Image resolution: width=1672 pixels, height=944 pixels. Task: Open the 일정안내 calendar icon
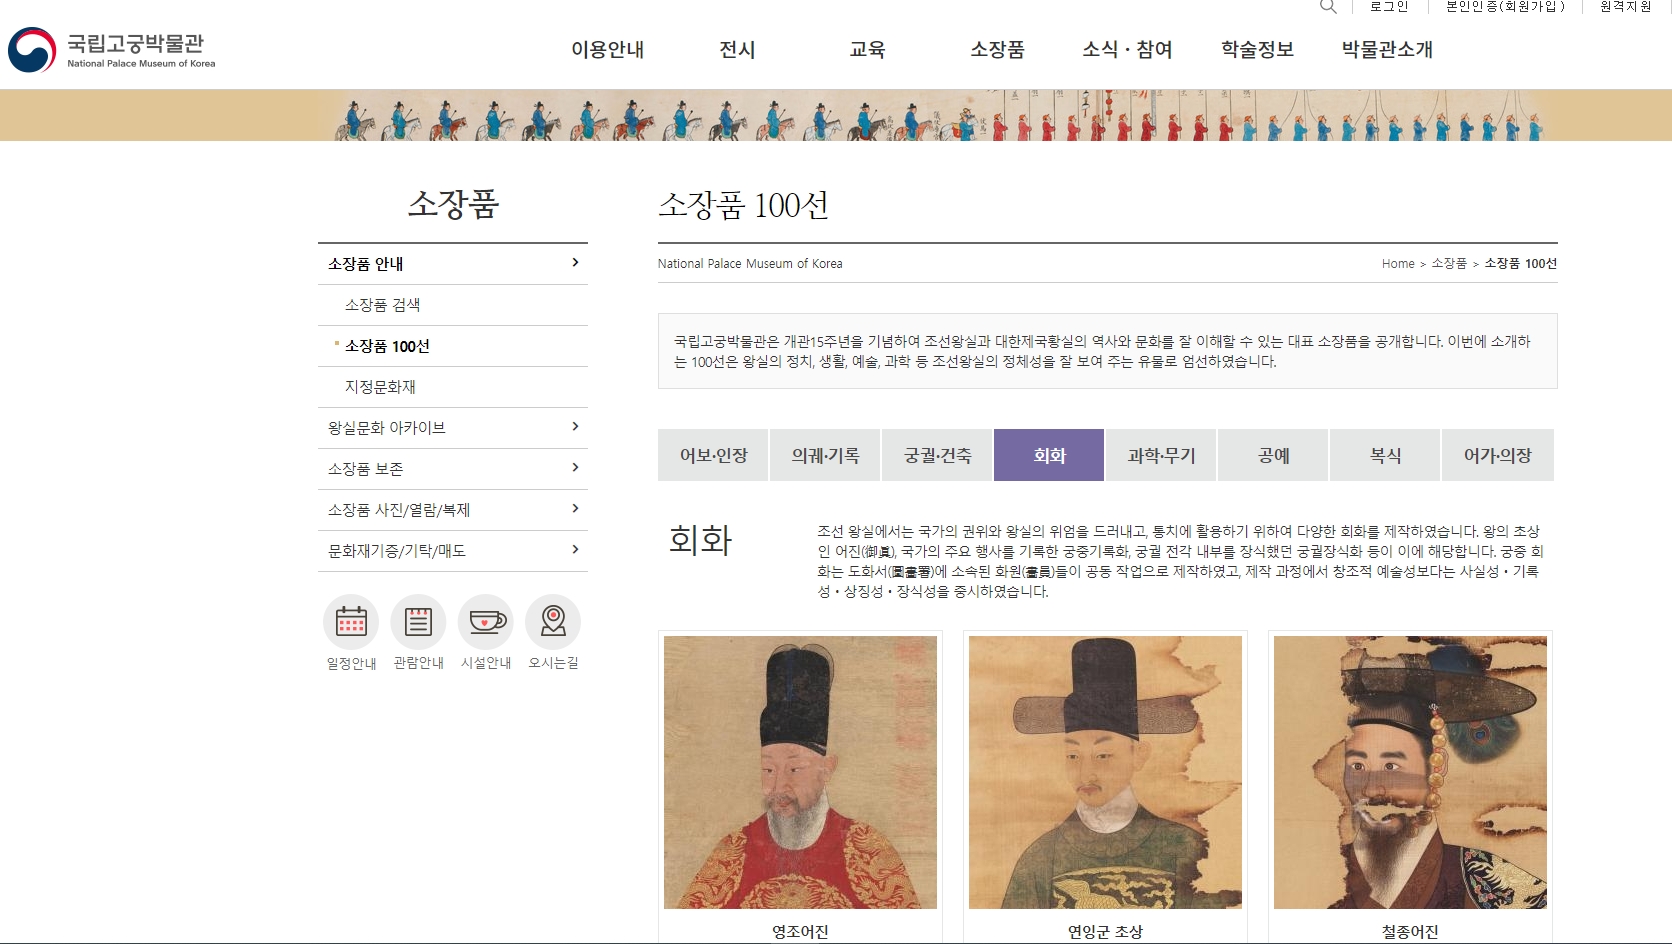351,622
